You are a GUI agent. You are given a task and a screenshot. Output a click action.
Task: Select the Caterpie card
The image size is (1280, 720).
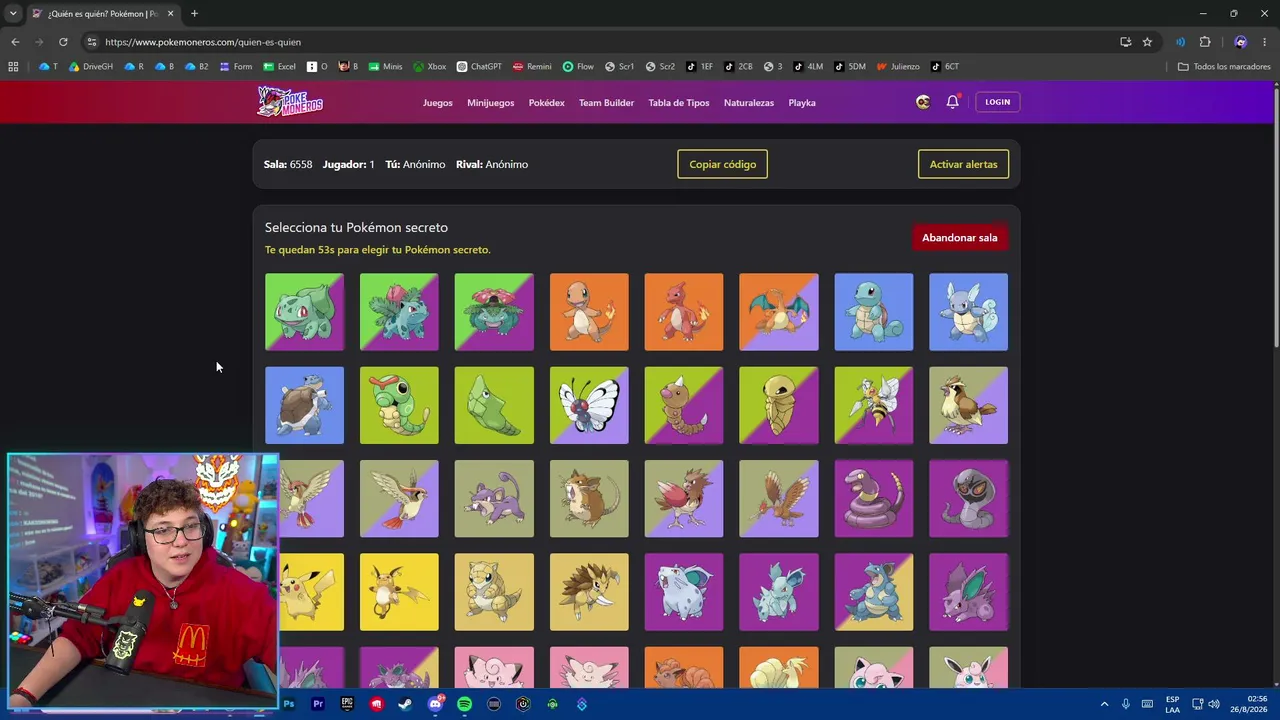coord(399,405)
